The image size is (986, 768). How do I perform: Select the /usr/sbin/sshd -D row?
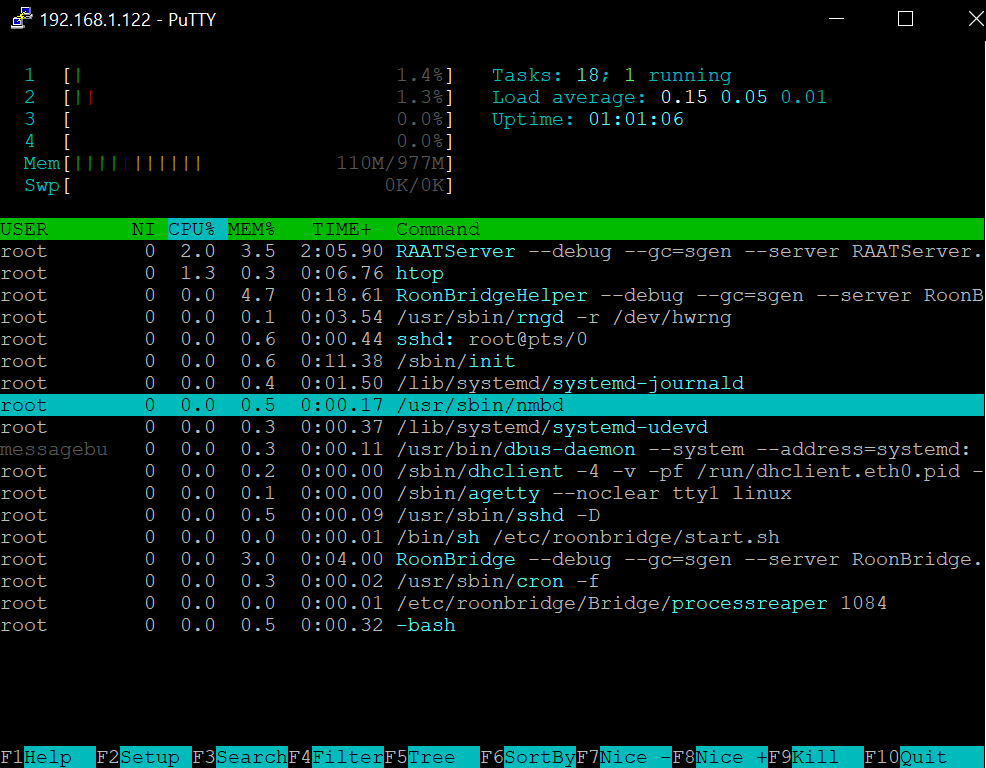coord(492,515)
